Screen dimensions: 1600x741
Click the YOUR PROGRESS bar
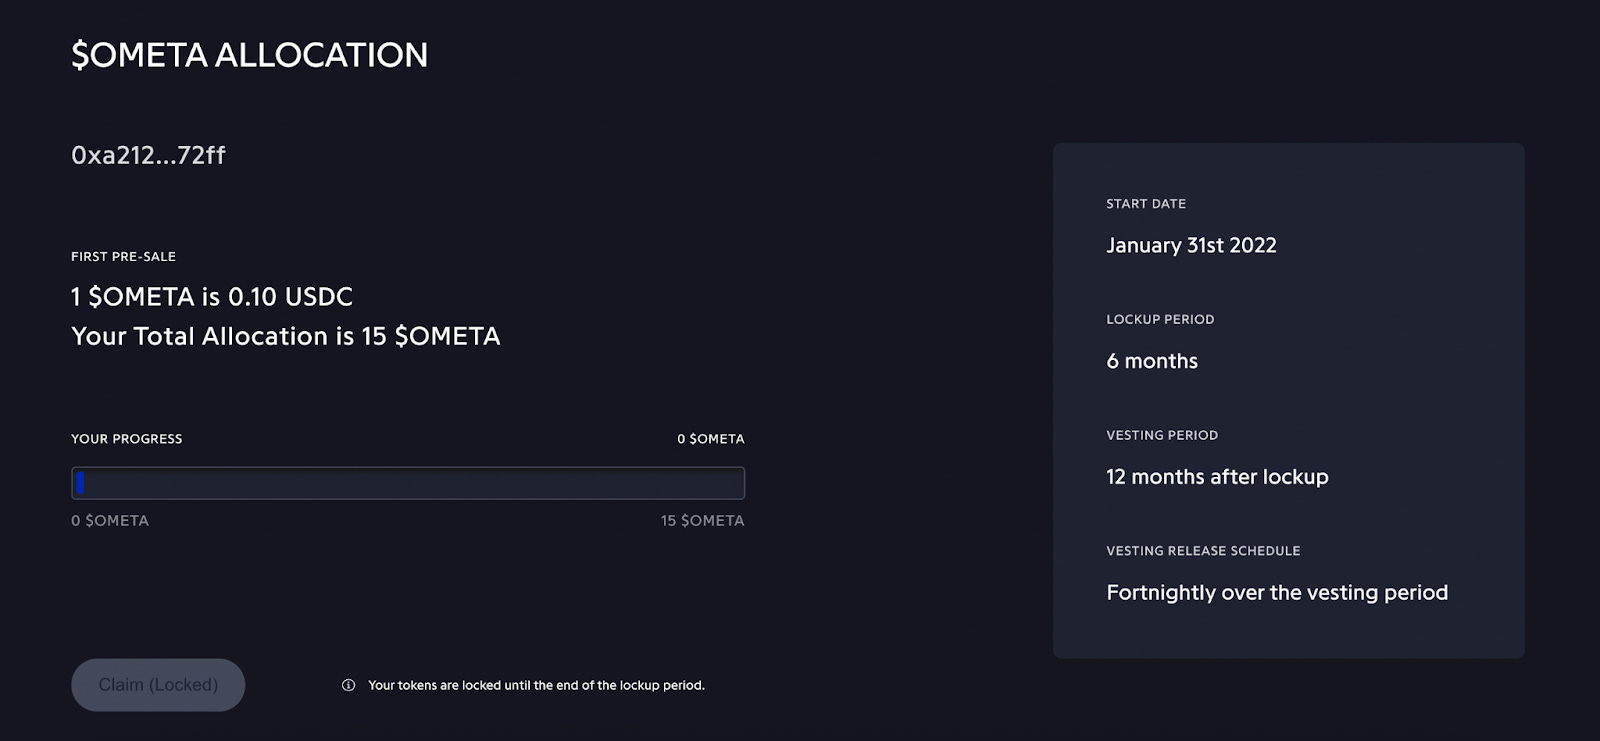pyautogui.click(x=408, y=483)
